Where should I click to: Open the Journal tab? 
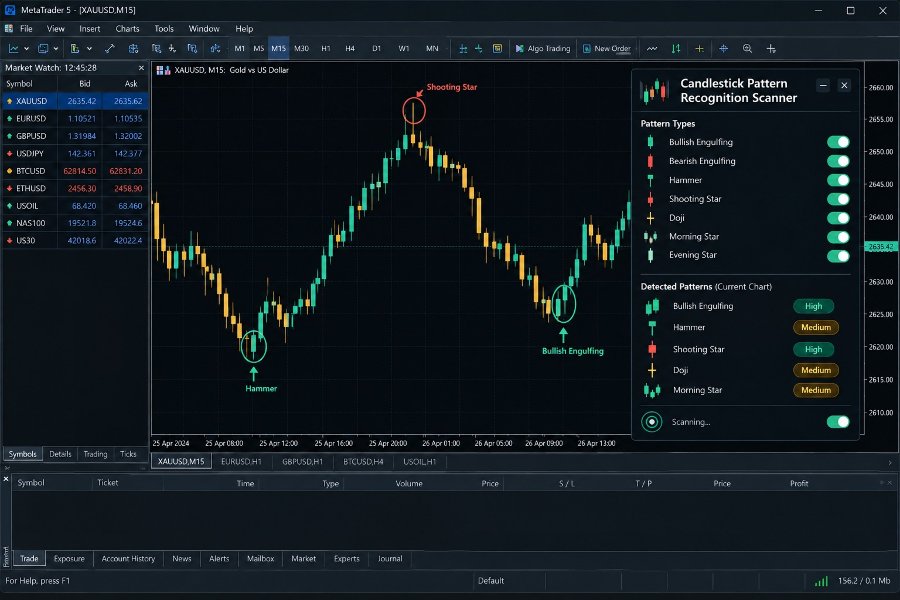pyautogui.click(x=390, y=559)
